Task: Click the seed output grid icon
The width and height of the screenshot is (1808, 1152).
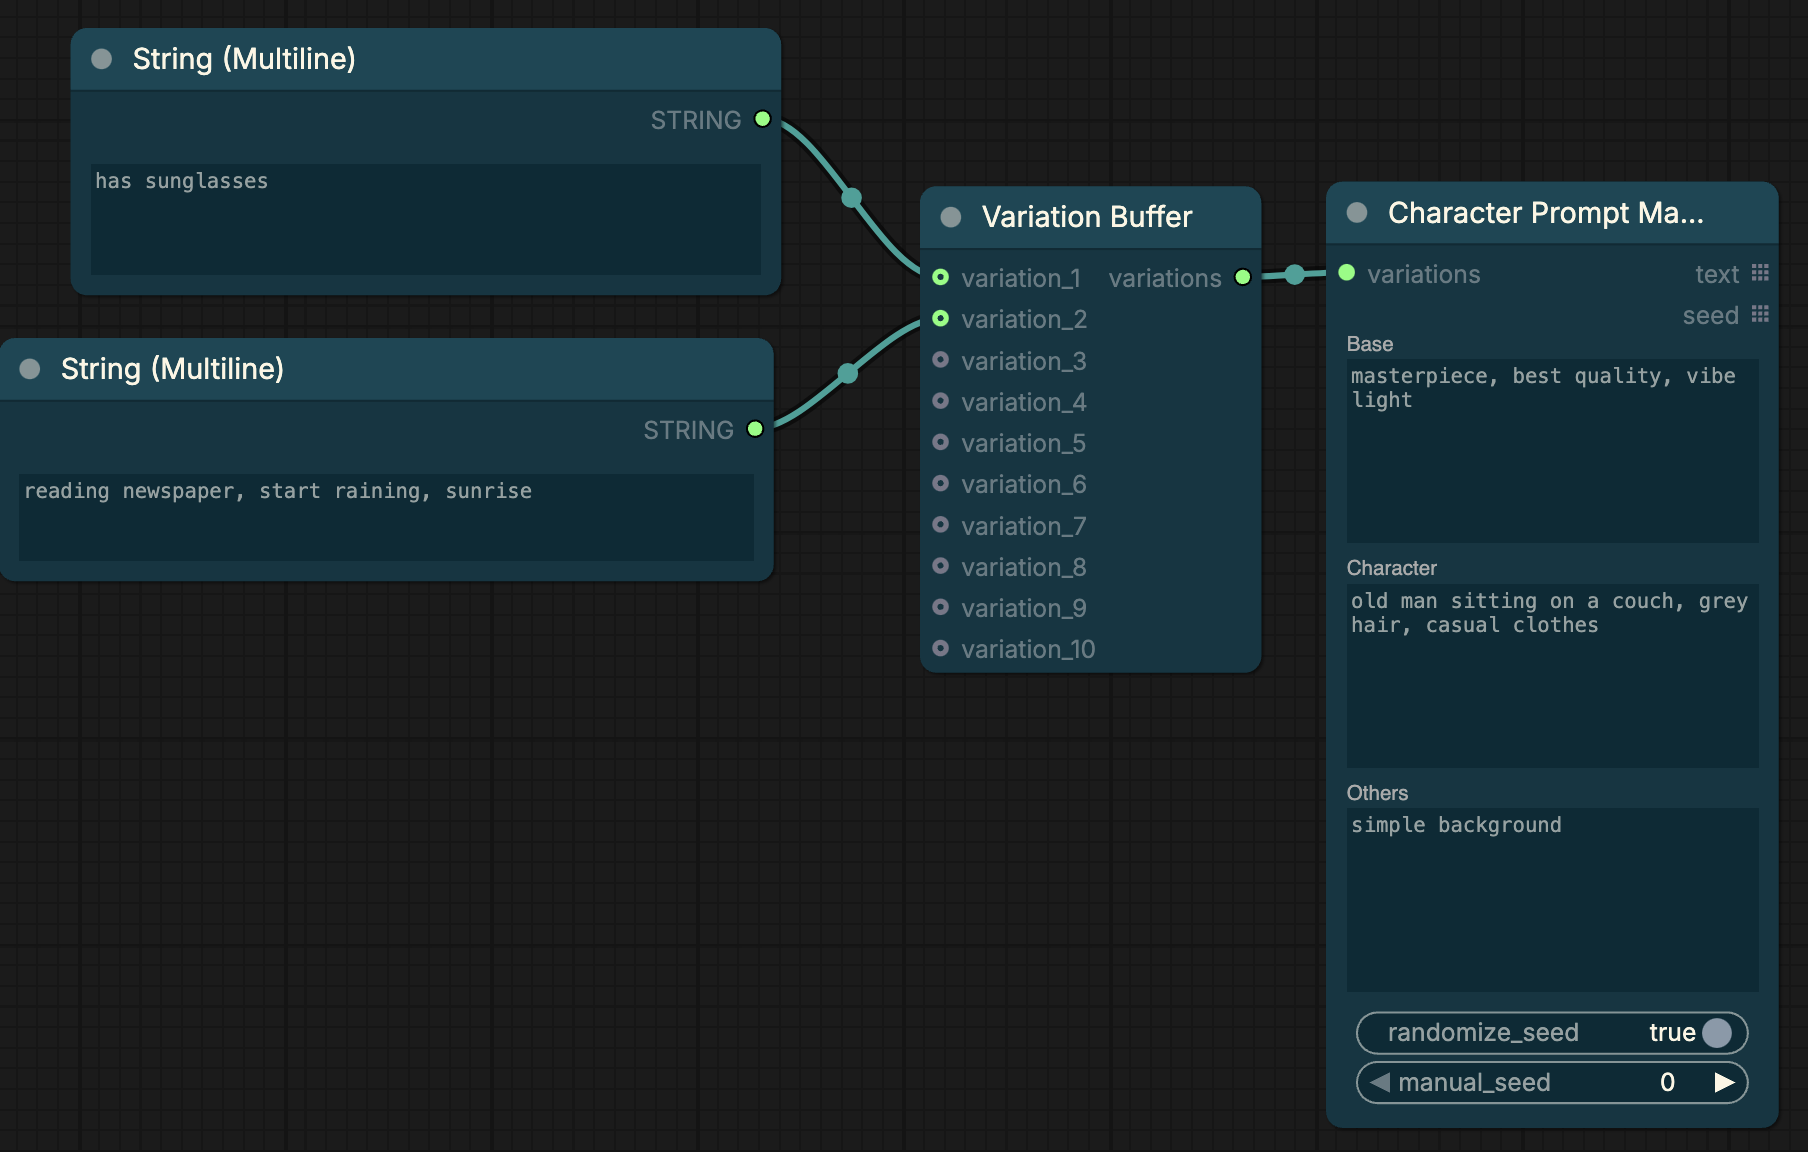Action: [x=1760, y=314]
